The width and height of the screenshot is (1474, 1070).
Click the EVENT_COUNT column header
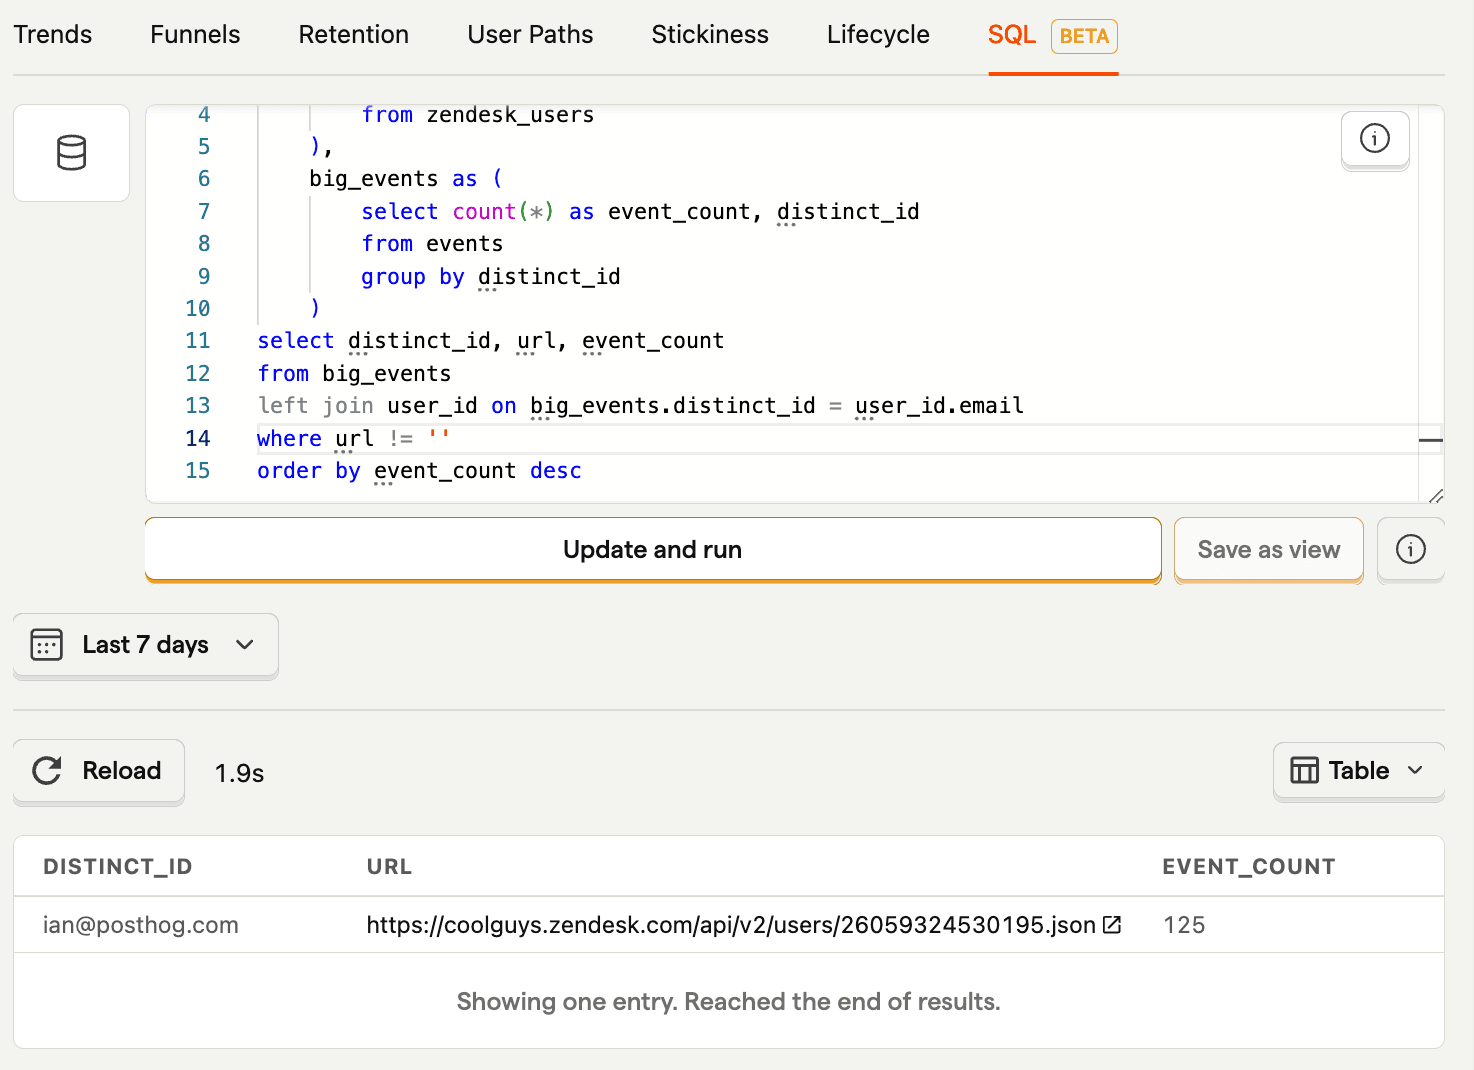1249,867
